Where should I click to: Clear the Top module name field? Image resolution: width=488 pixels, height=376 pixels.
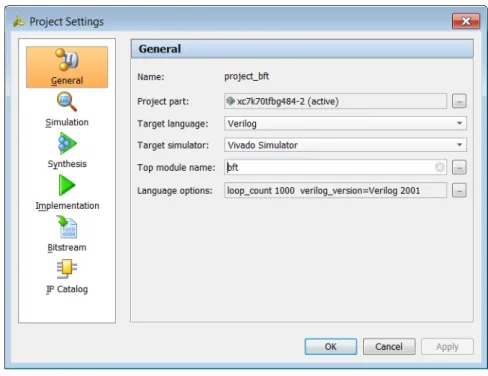[440, 167]
